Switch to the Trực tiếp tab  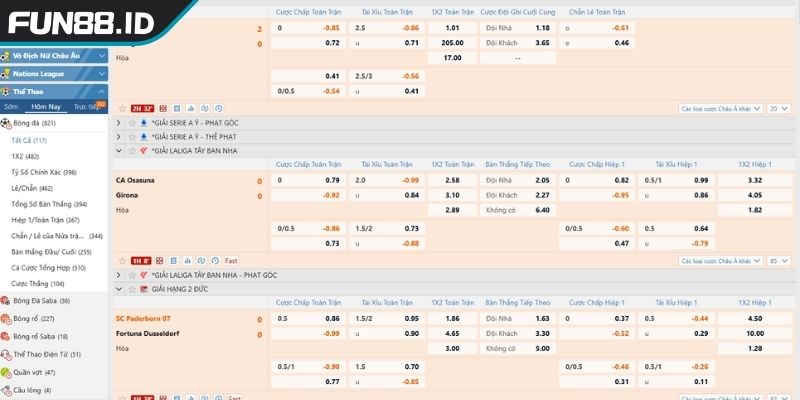(x=92, y=106)
